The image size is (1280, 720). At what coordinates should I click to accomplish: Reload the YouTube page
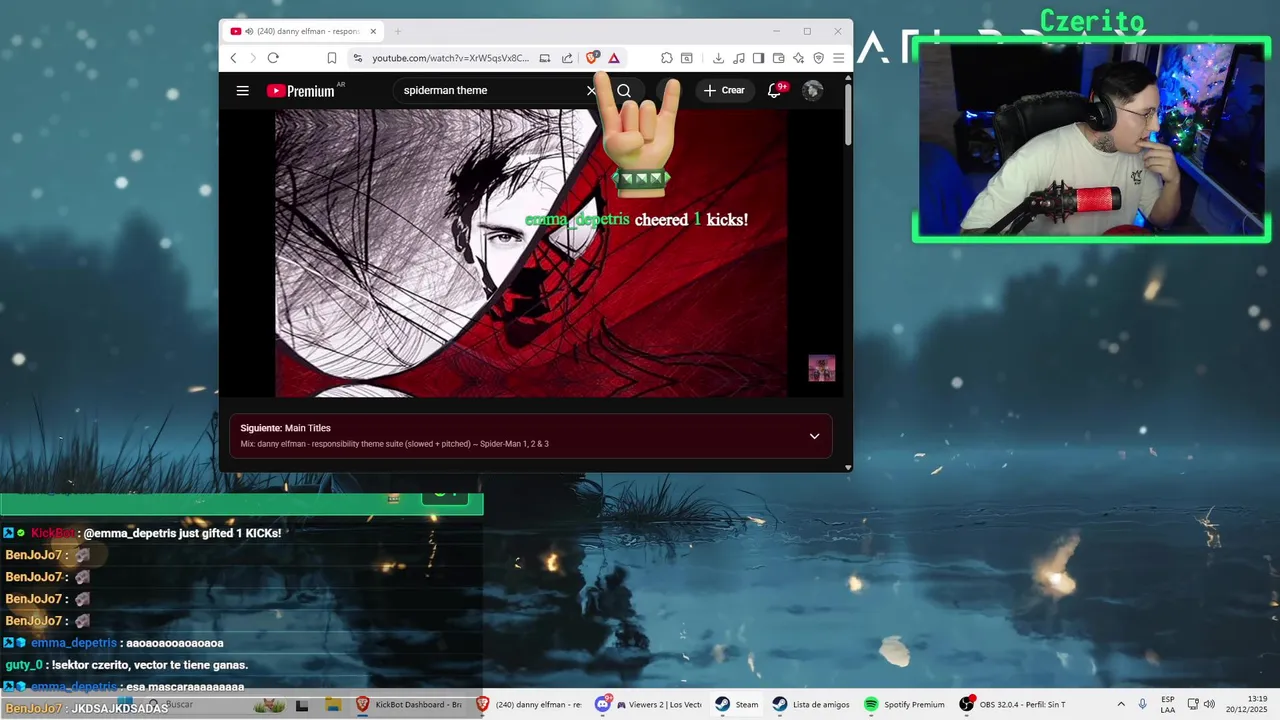pos(272,58)
